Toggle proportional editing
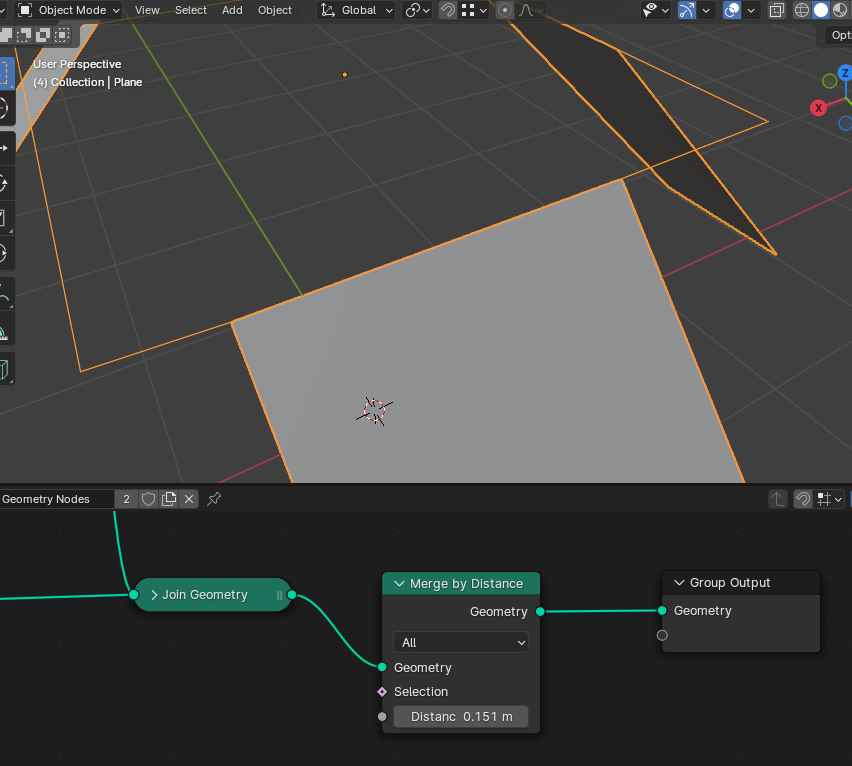This screenshot has height=766, width=852. pyautogui.click(x=505, y=10)
